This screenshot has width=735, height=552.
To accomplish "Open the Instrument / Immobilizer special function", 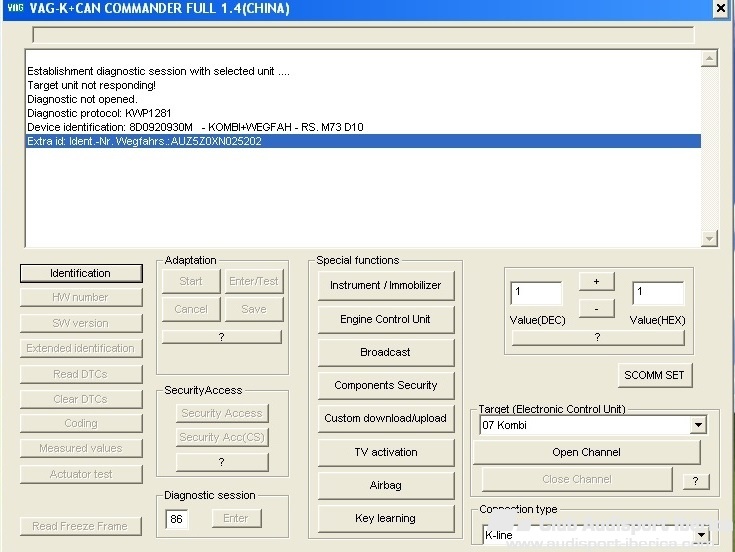I will point(386,285).
